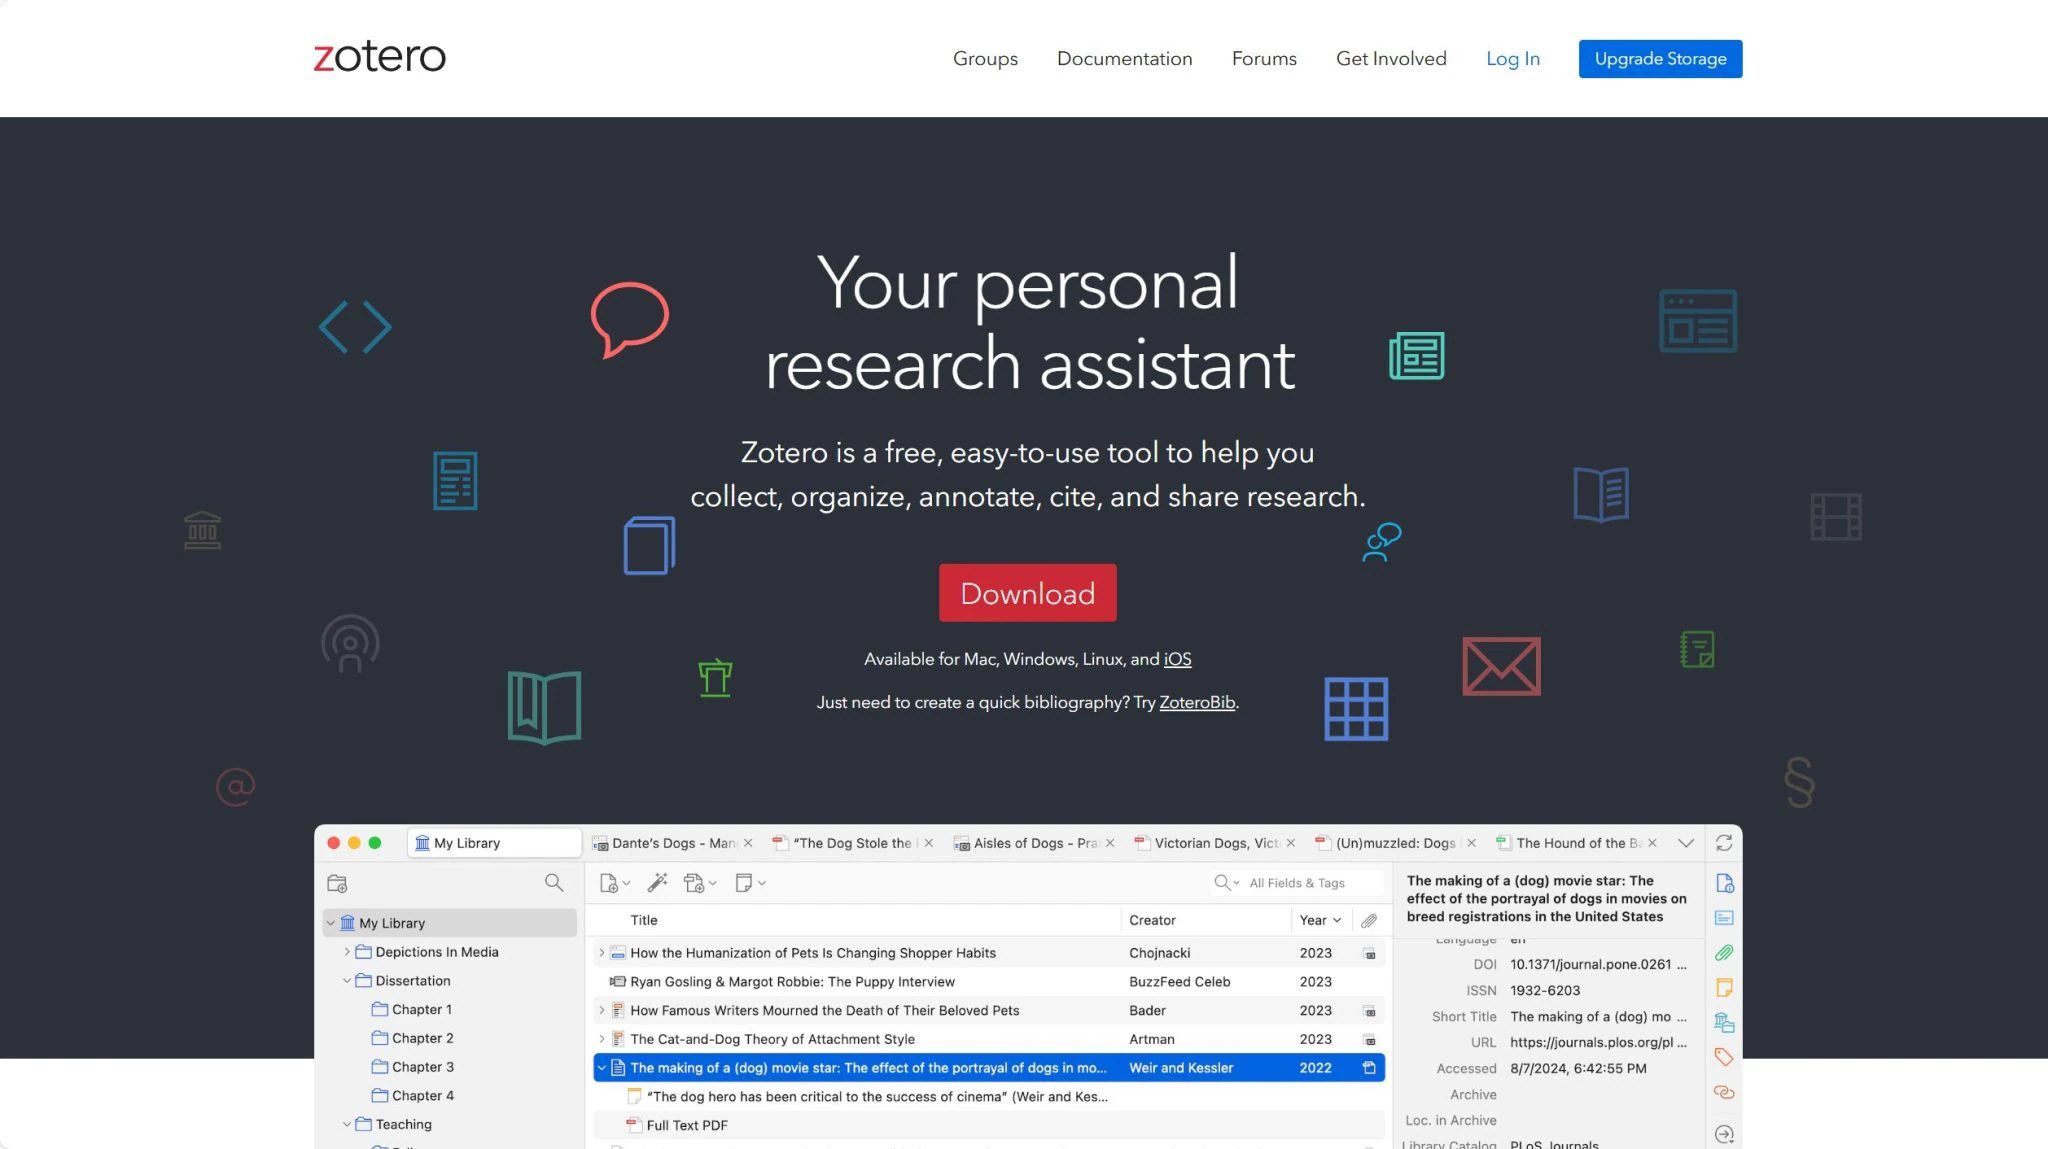The height and width of the screenshot is (1149, 2048).
Task: Open the New Item dropdown
Action: click(x=614, y=883)
